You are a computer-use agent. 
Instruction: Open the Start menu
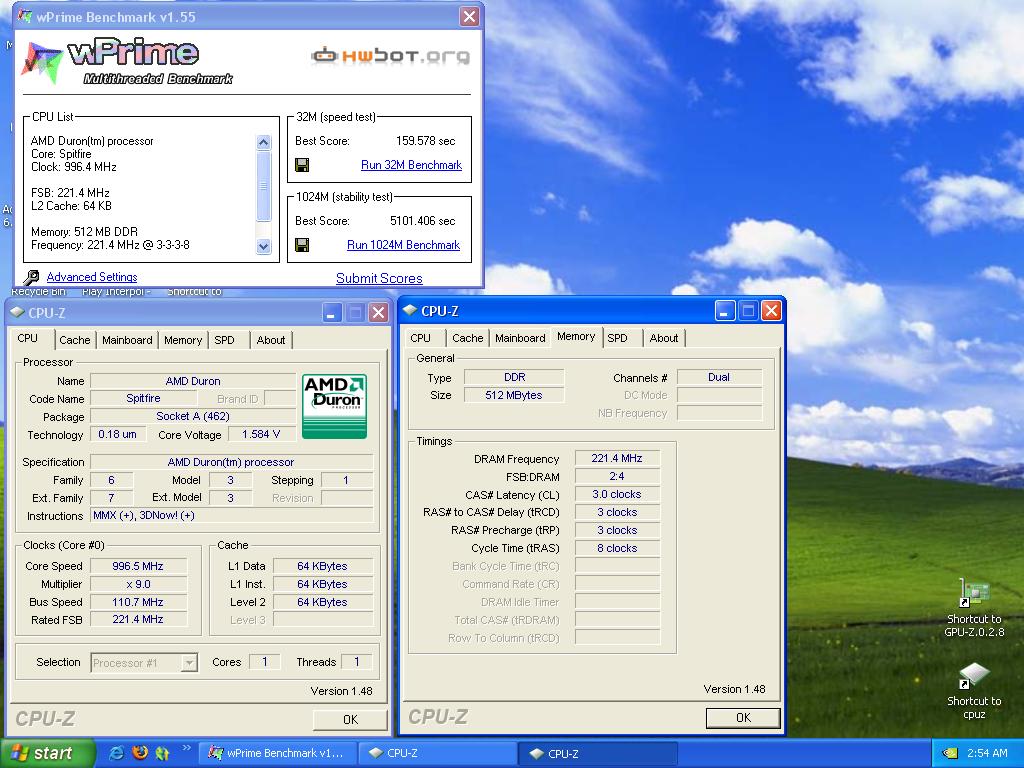[47, 753]
